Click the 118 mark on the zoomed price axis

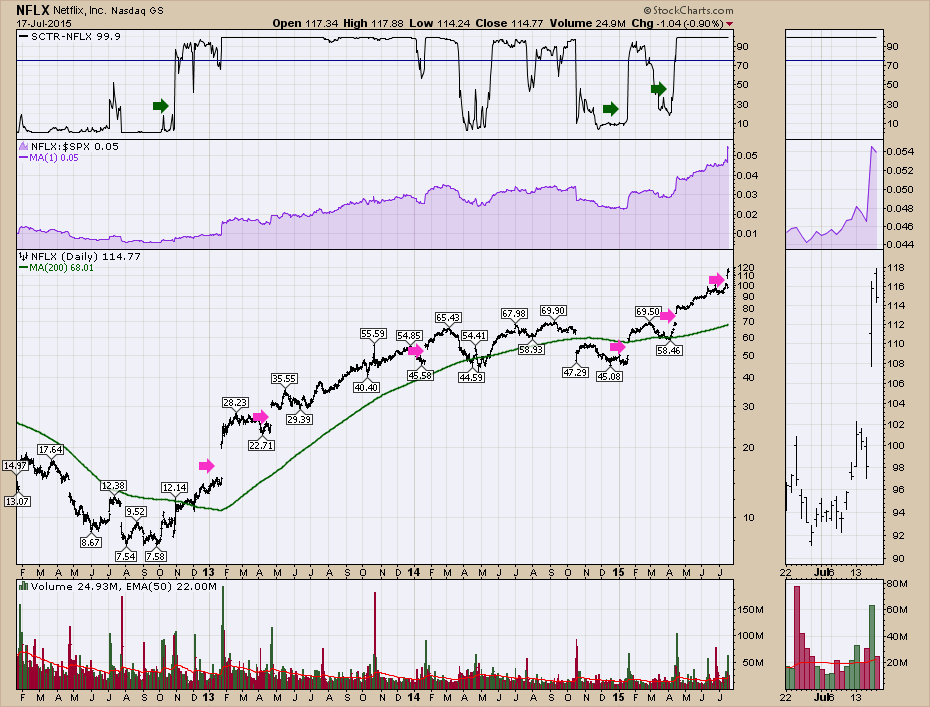click(896, 268)
